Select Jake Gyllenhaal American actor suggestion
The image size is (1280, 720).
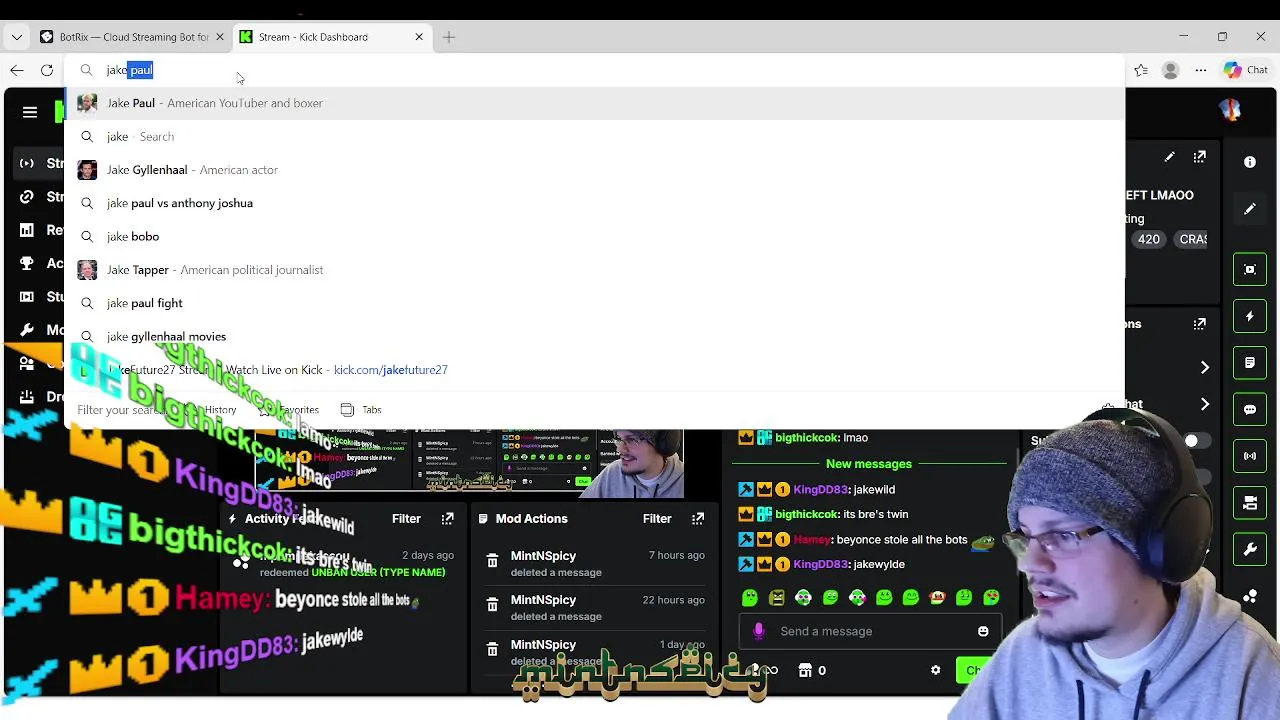(x=594, y=170)
